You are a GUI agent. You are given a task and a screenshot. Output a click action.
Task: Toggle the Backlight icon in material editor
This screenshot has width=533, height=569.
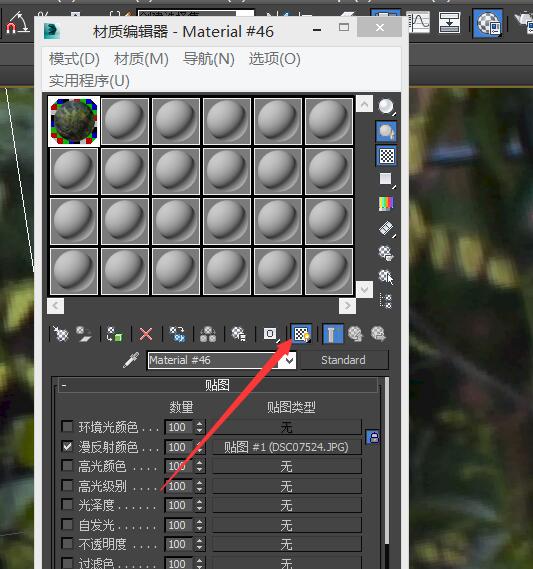(x=386, y=131)
